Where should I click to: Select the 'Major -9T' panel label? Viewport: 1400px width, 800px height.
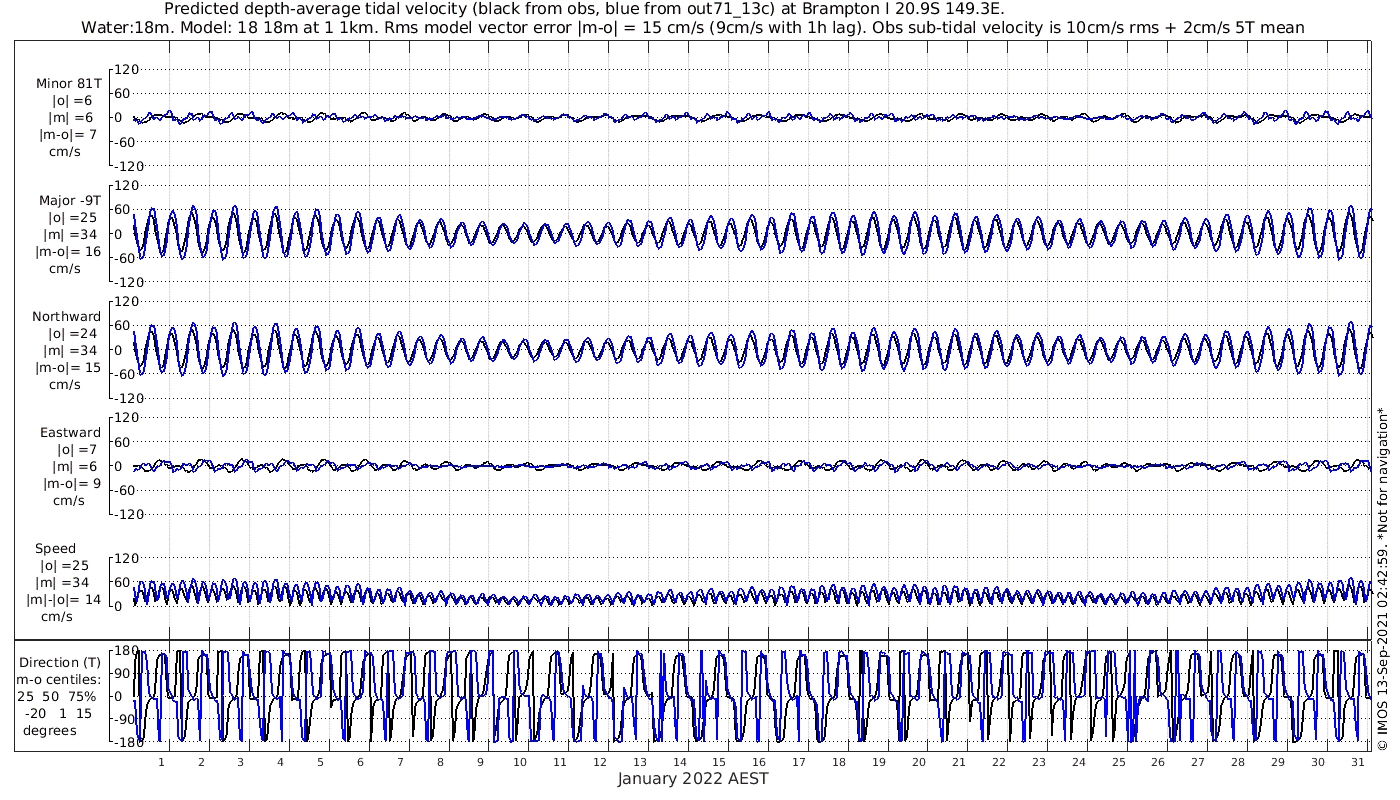68,201
